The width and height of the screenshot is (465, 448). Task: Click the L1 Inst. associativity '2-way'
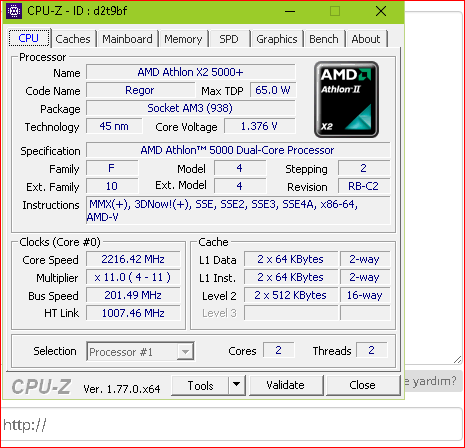coord(365,277)
